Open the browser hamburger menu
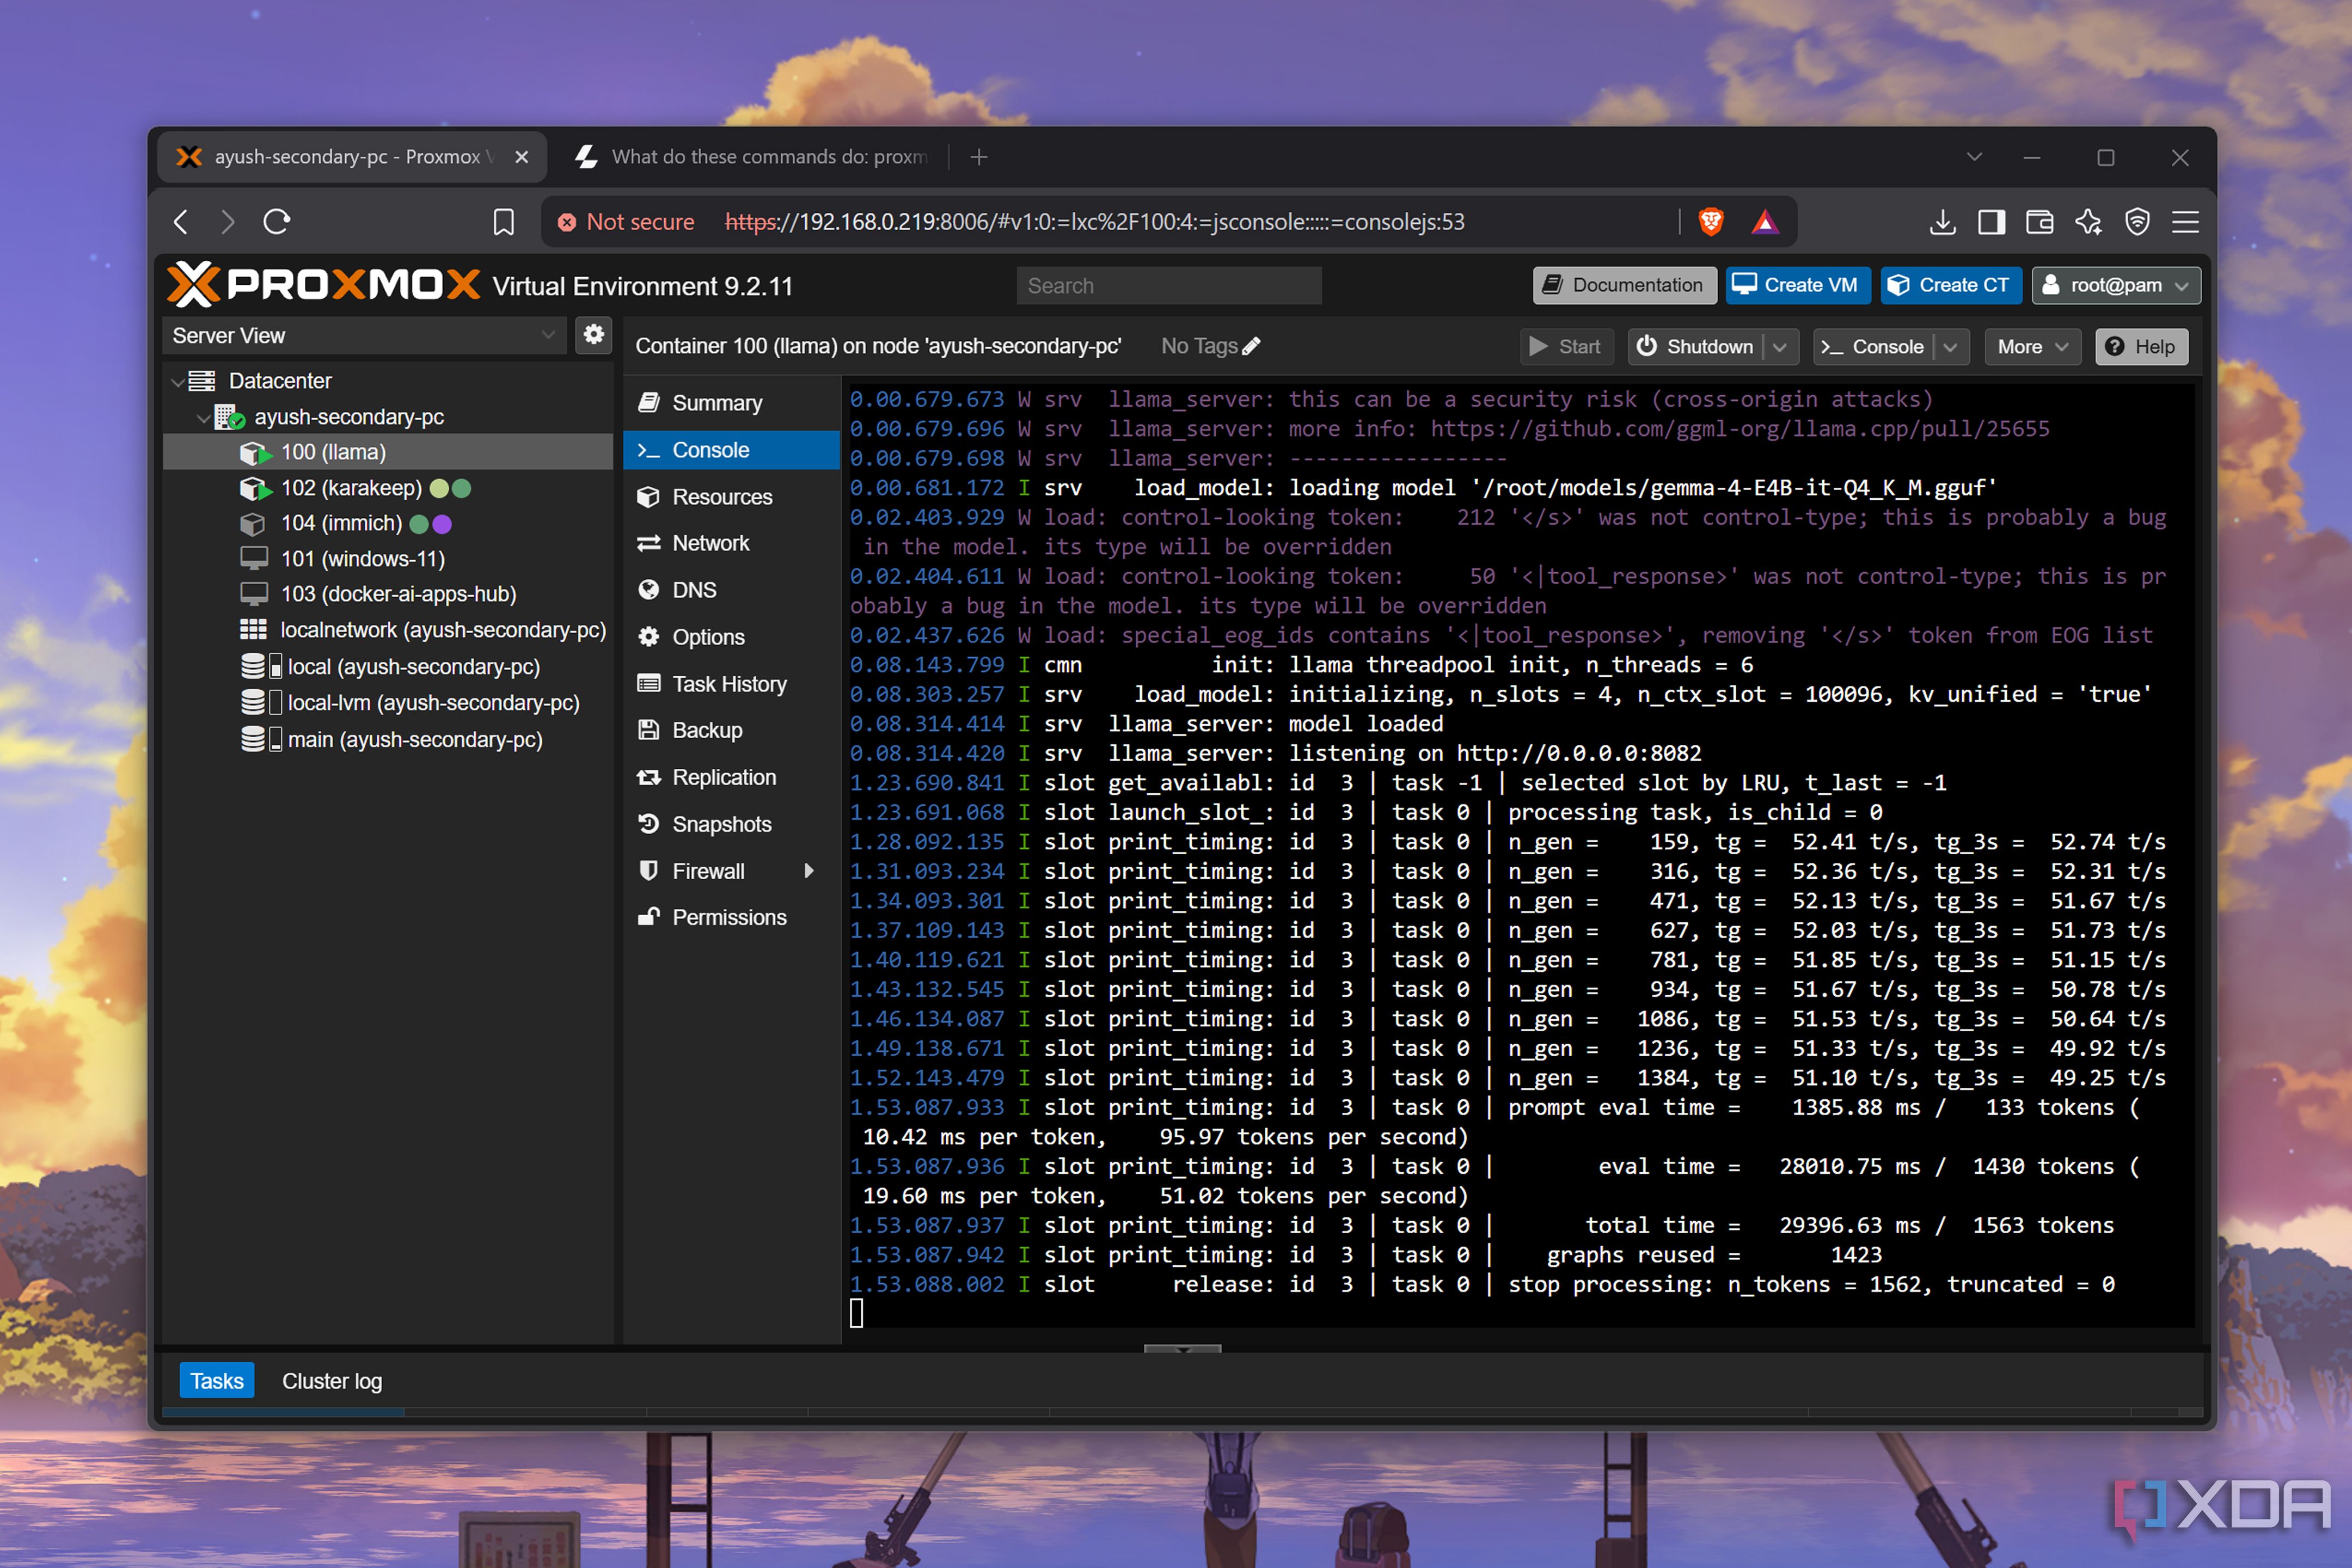The width and height of the screenshot is (2352, 1568). click(x=2185, y=222)
